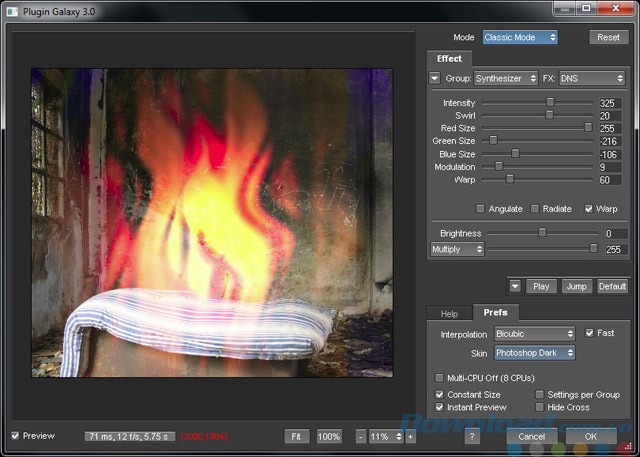Click the Reset button

pos(608,38)
